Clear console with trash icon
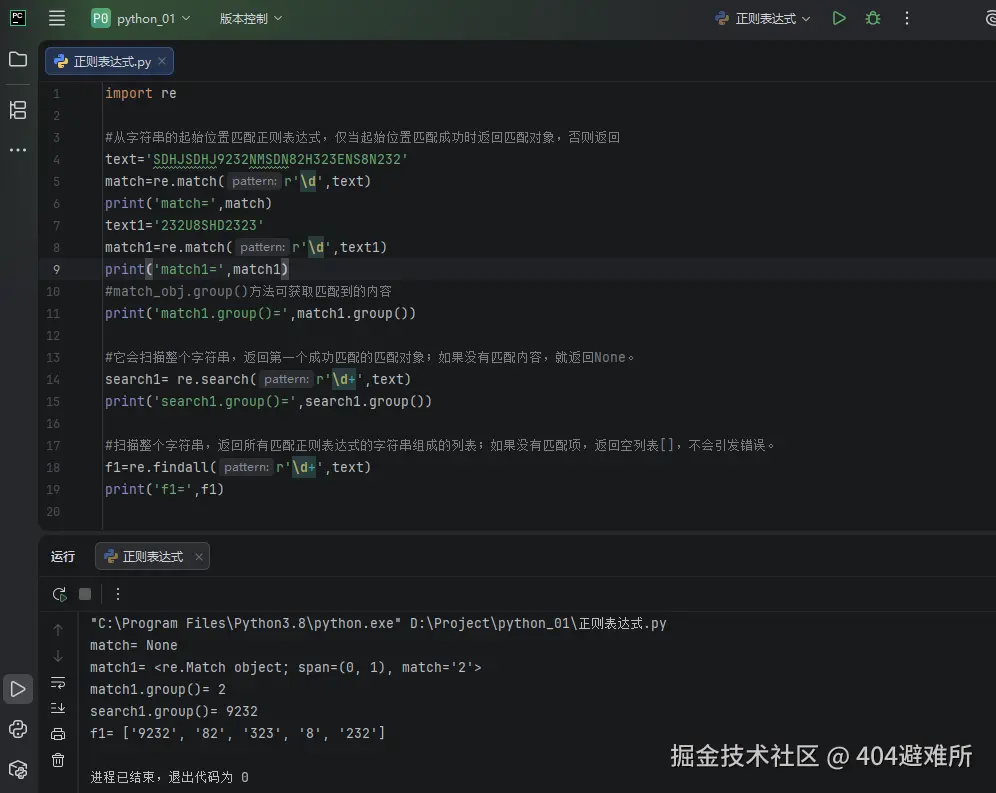The image size is (996, 793). (x=58, y=760)
